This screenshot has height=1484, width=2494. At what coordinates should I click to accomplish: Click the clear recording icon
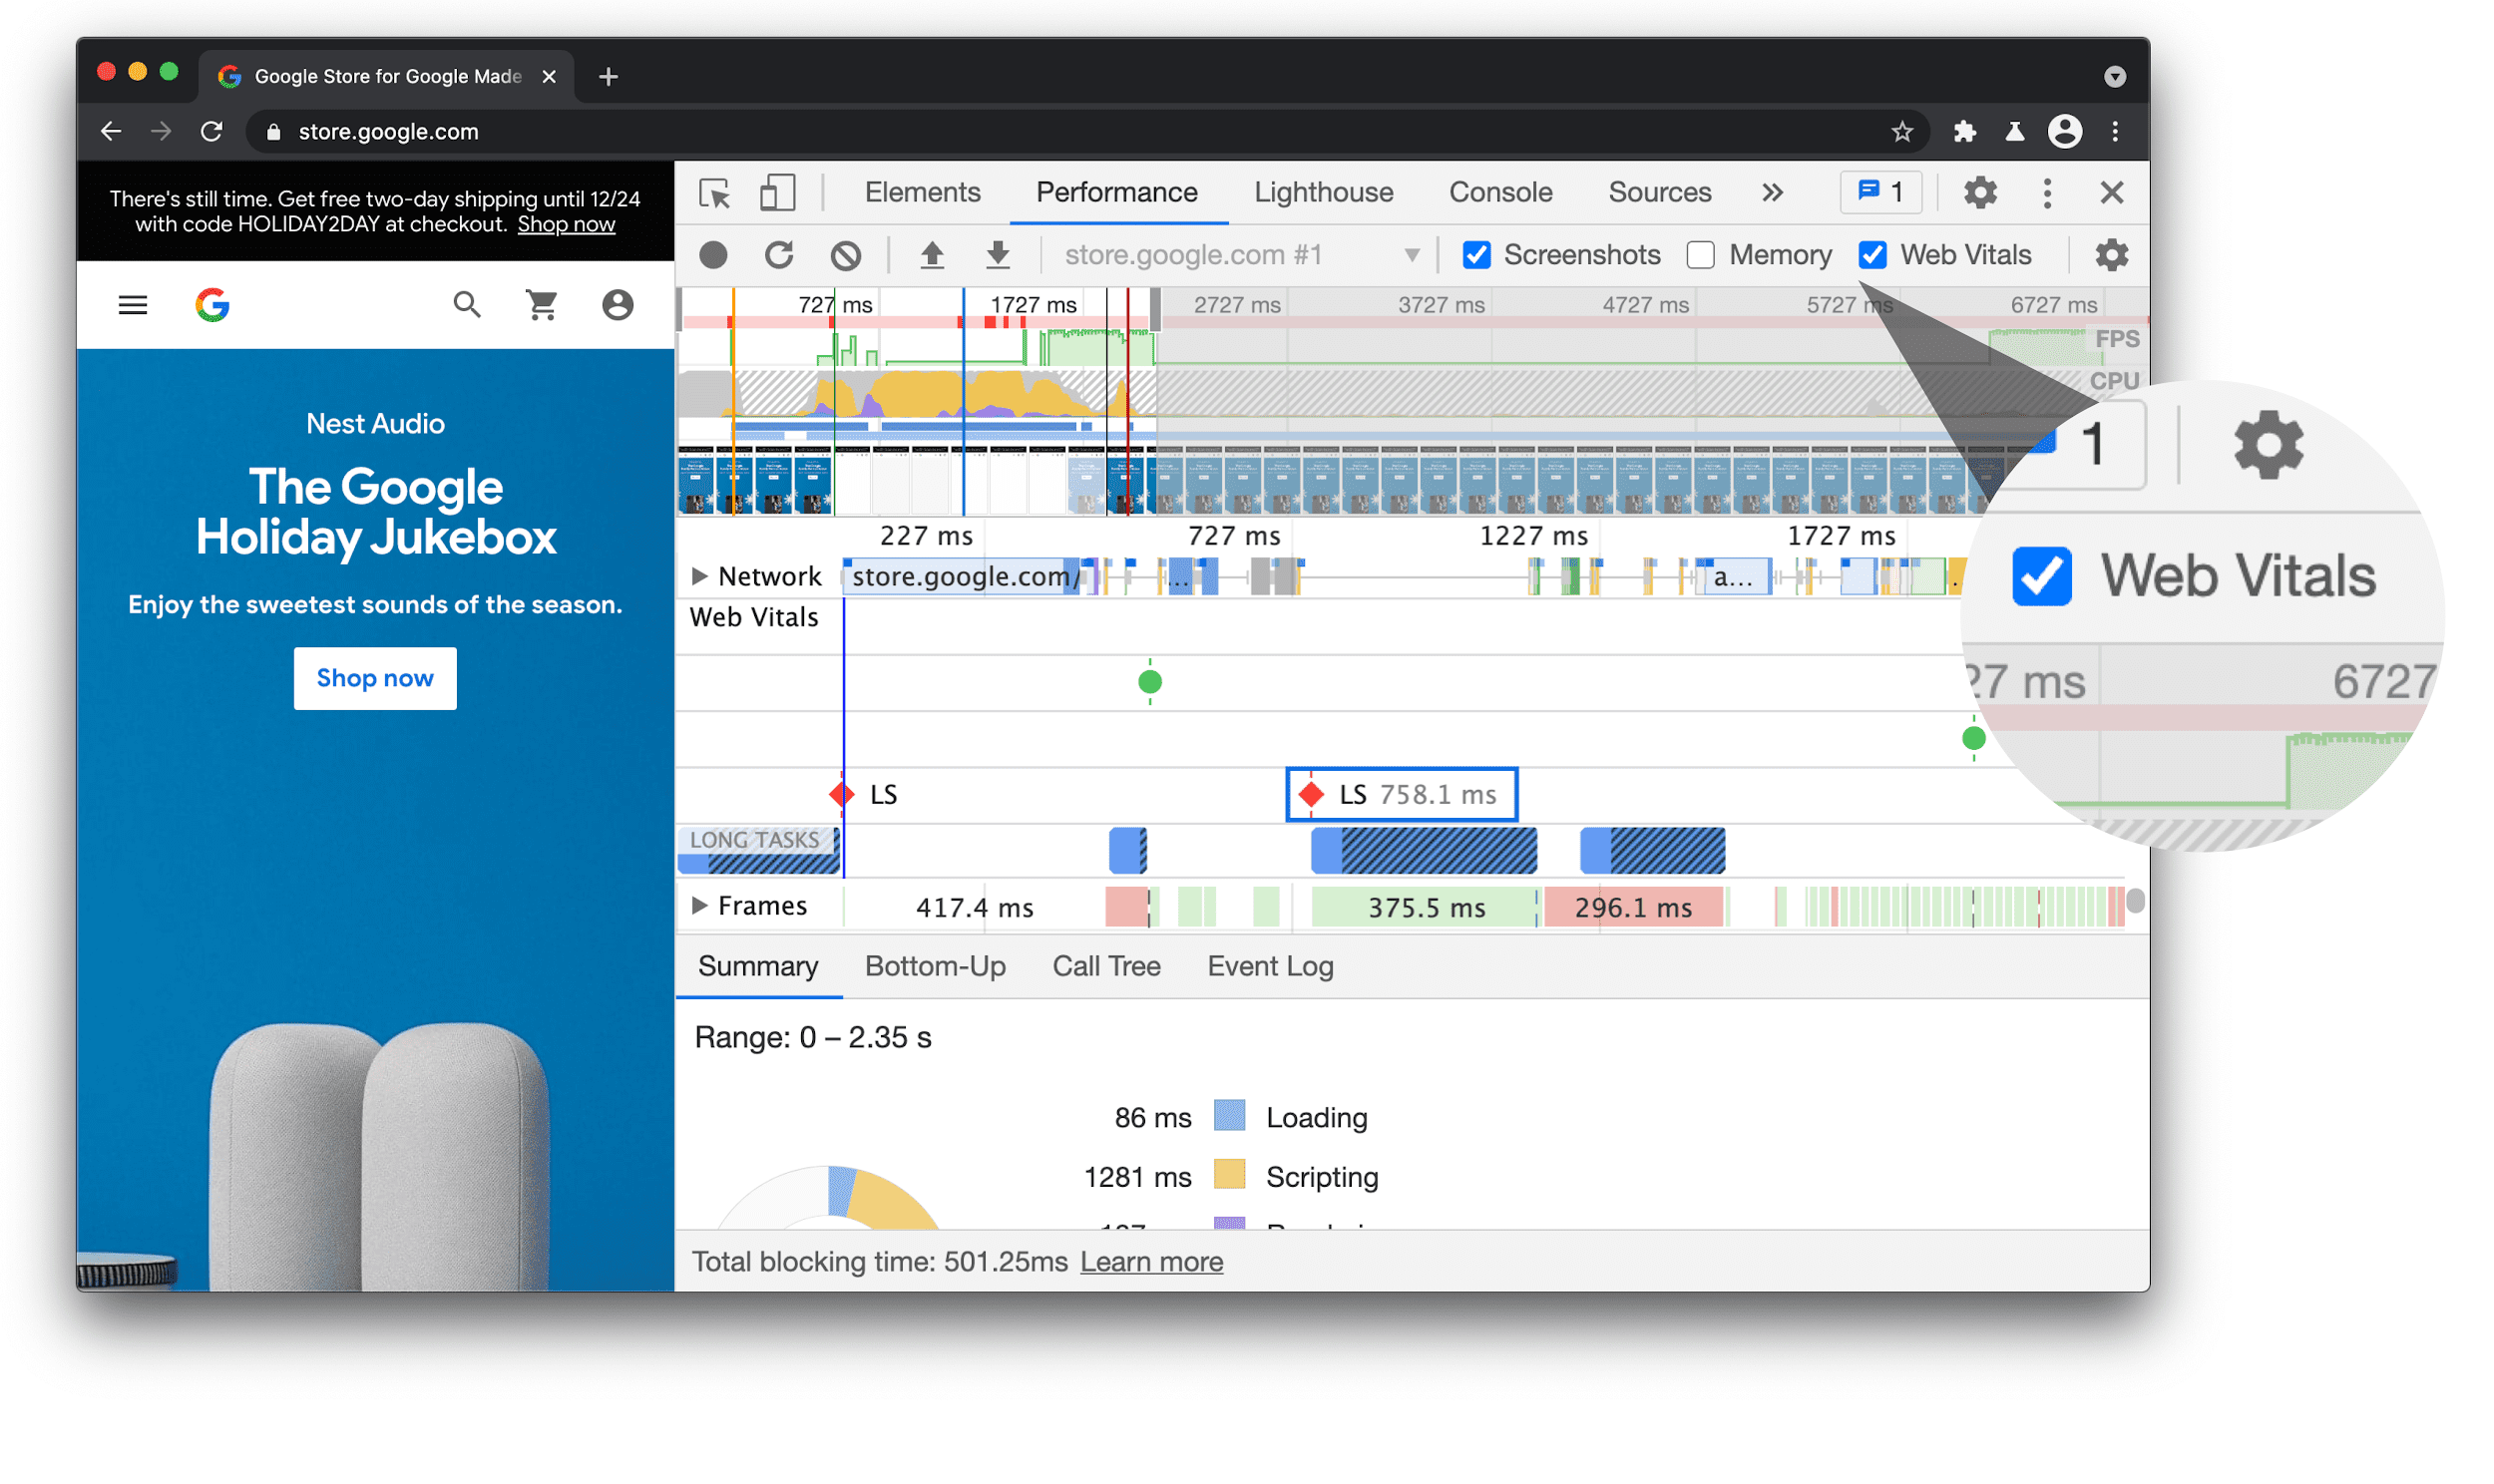[x=848, y=254]
